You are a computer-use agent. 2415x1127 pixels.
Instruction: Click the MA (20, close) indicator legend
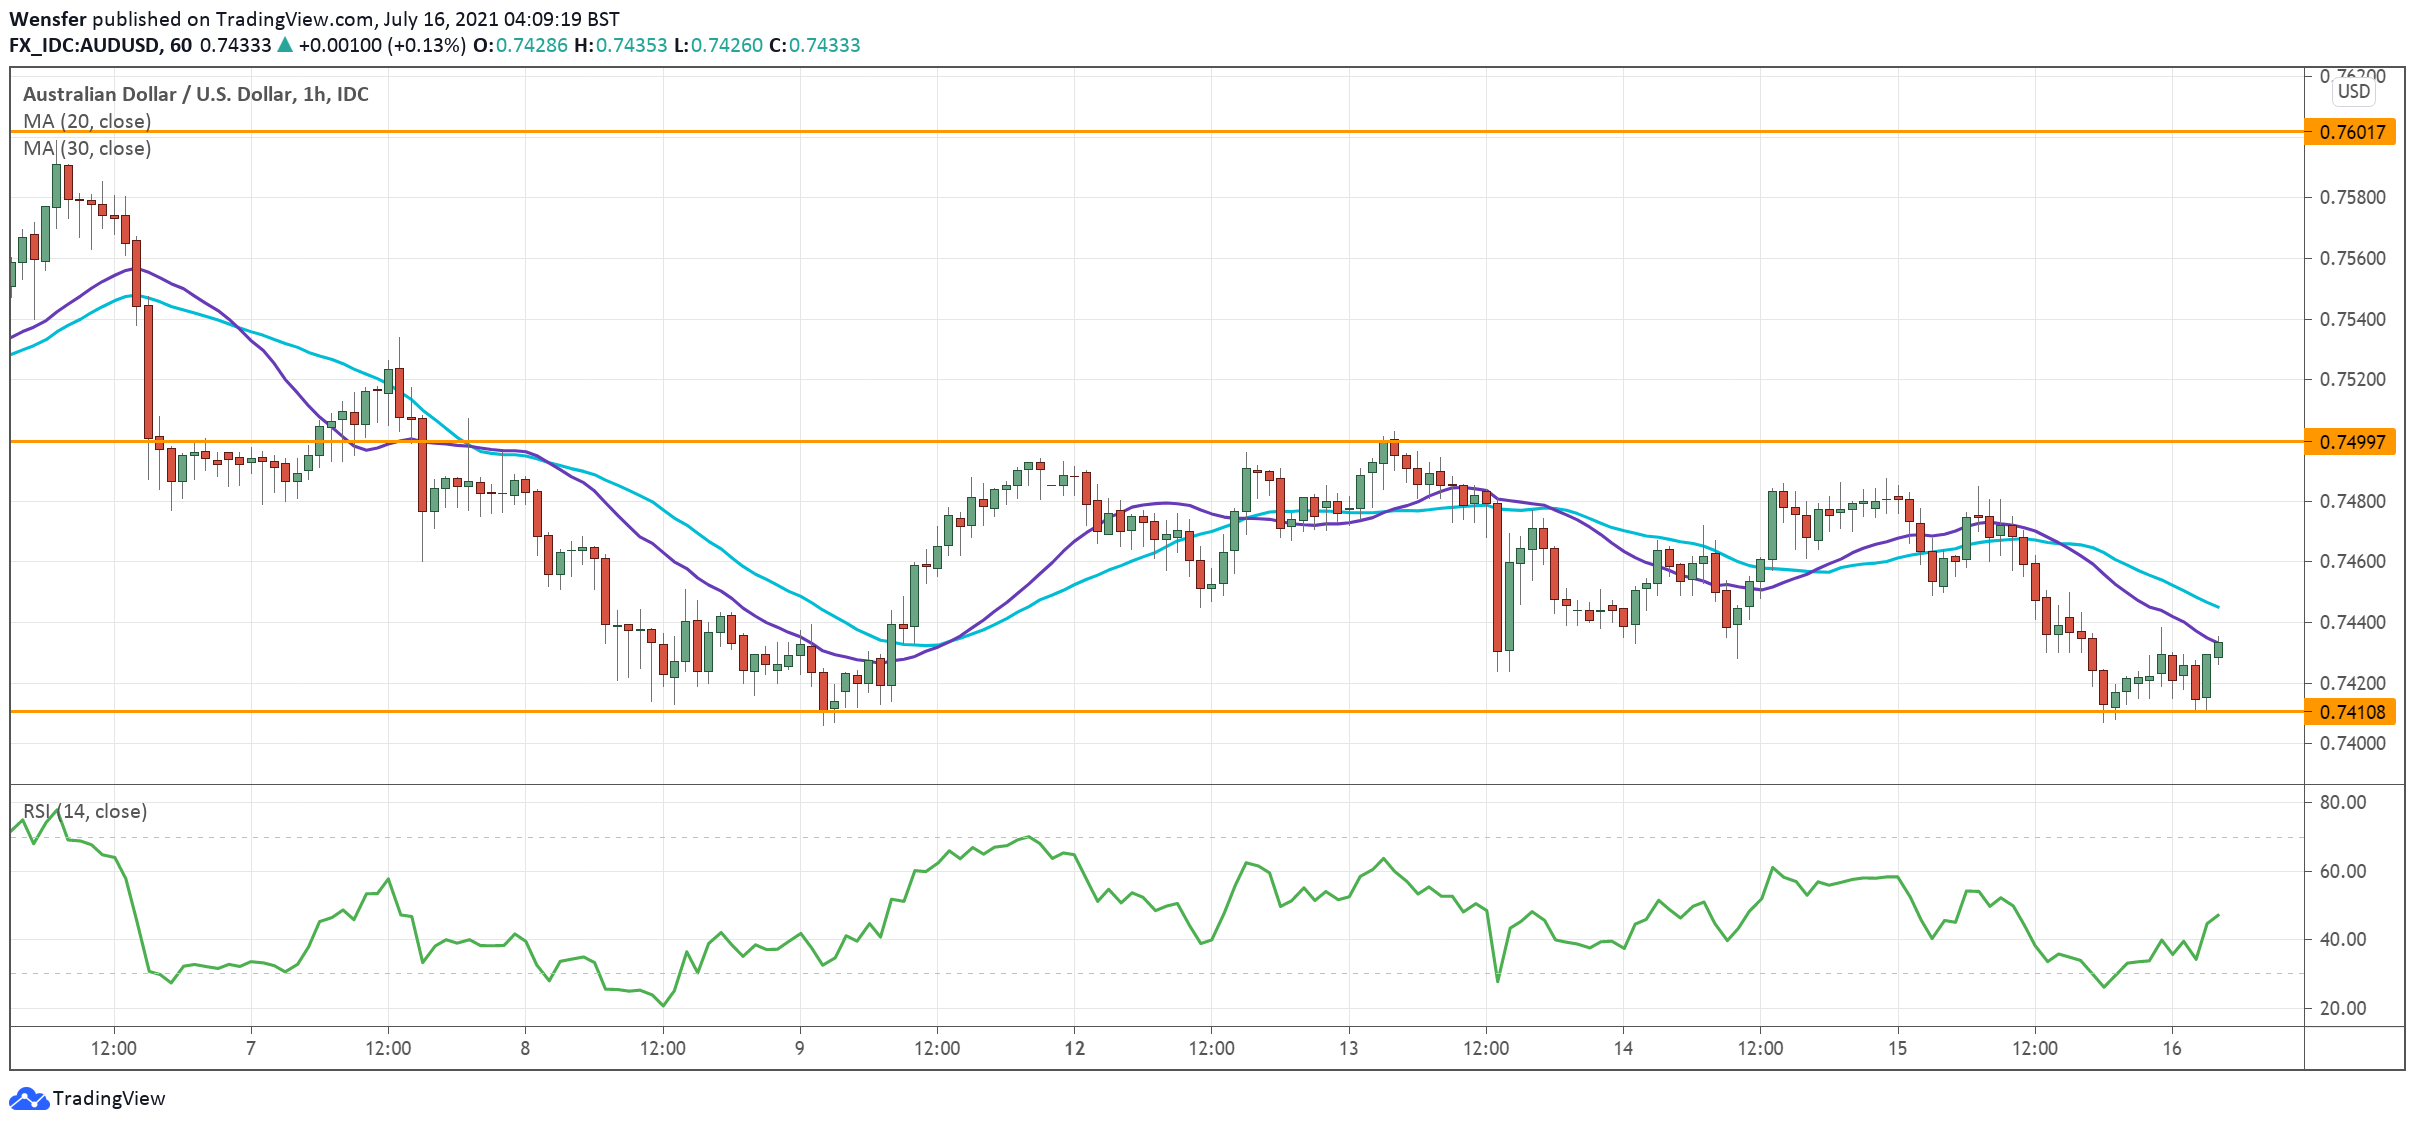(x=87, y=121)
